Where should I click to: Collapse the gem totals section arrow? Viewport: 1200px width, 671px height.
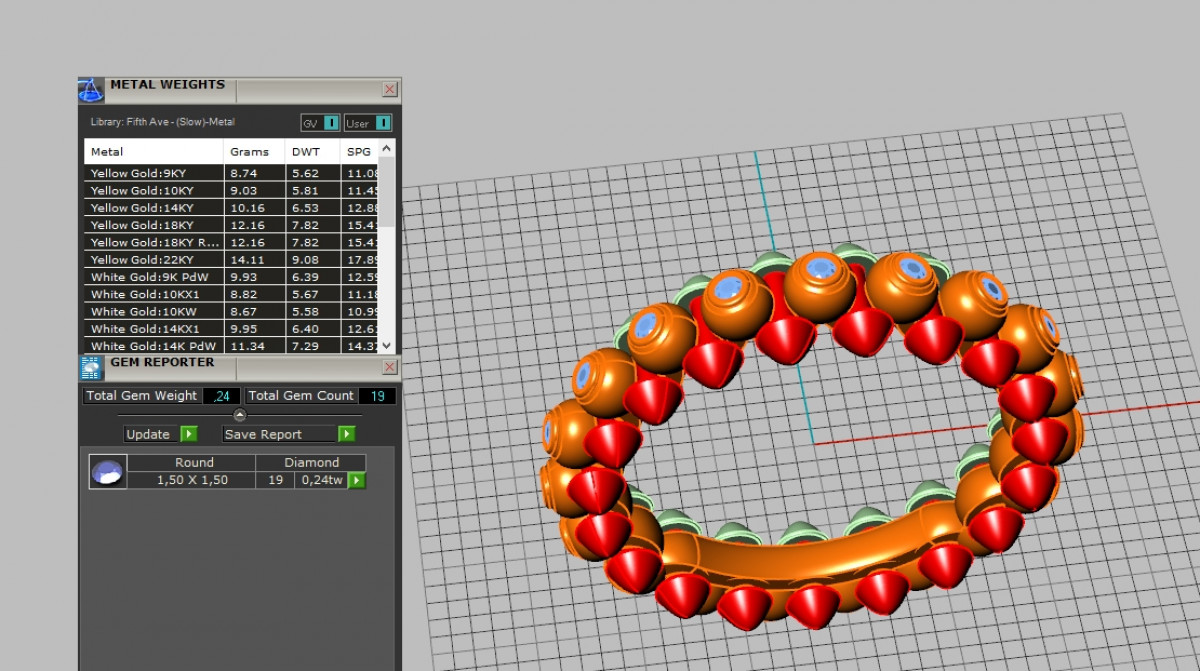pyautogui.click(x=239, y=414)
